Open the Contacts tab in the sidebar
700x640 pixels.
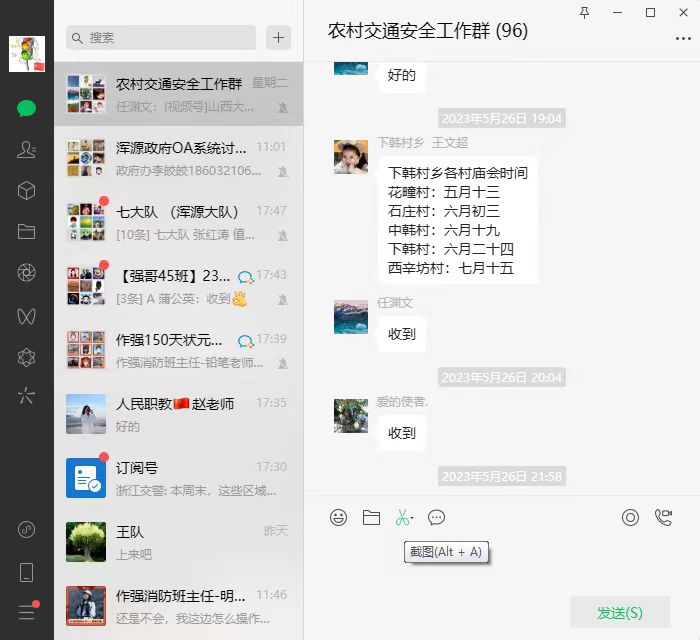(27, 150)
